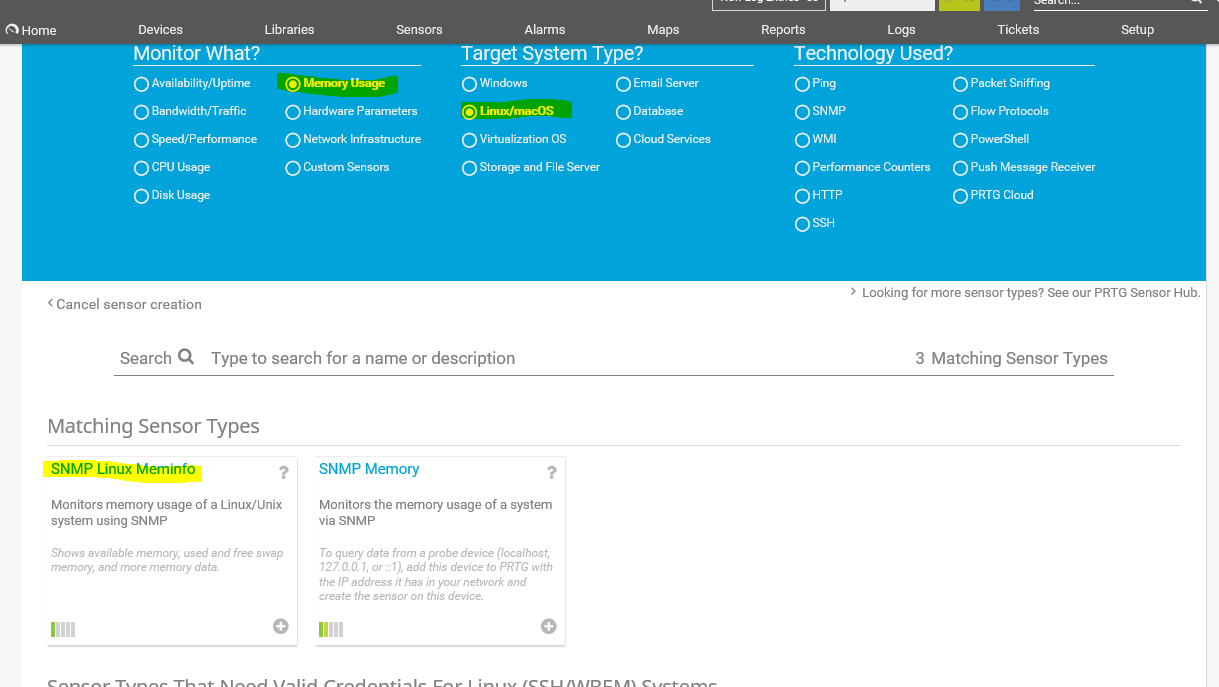1219x687 pixels.
Task: Select the Availability/Uptime radio button
Action: click(141, 84)
